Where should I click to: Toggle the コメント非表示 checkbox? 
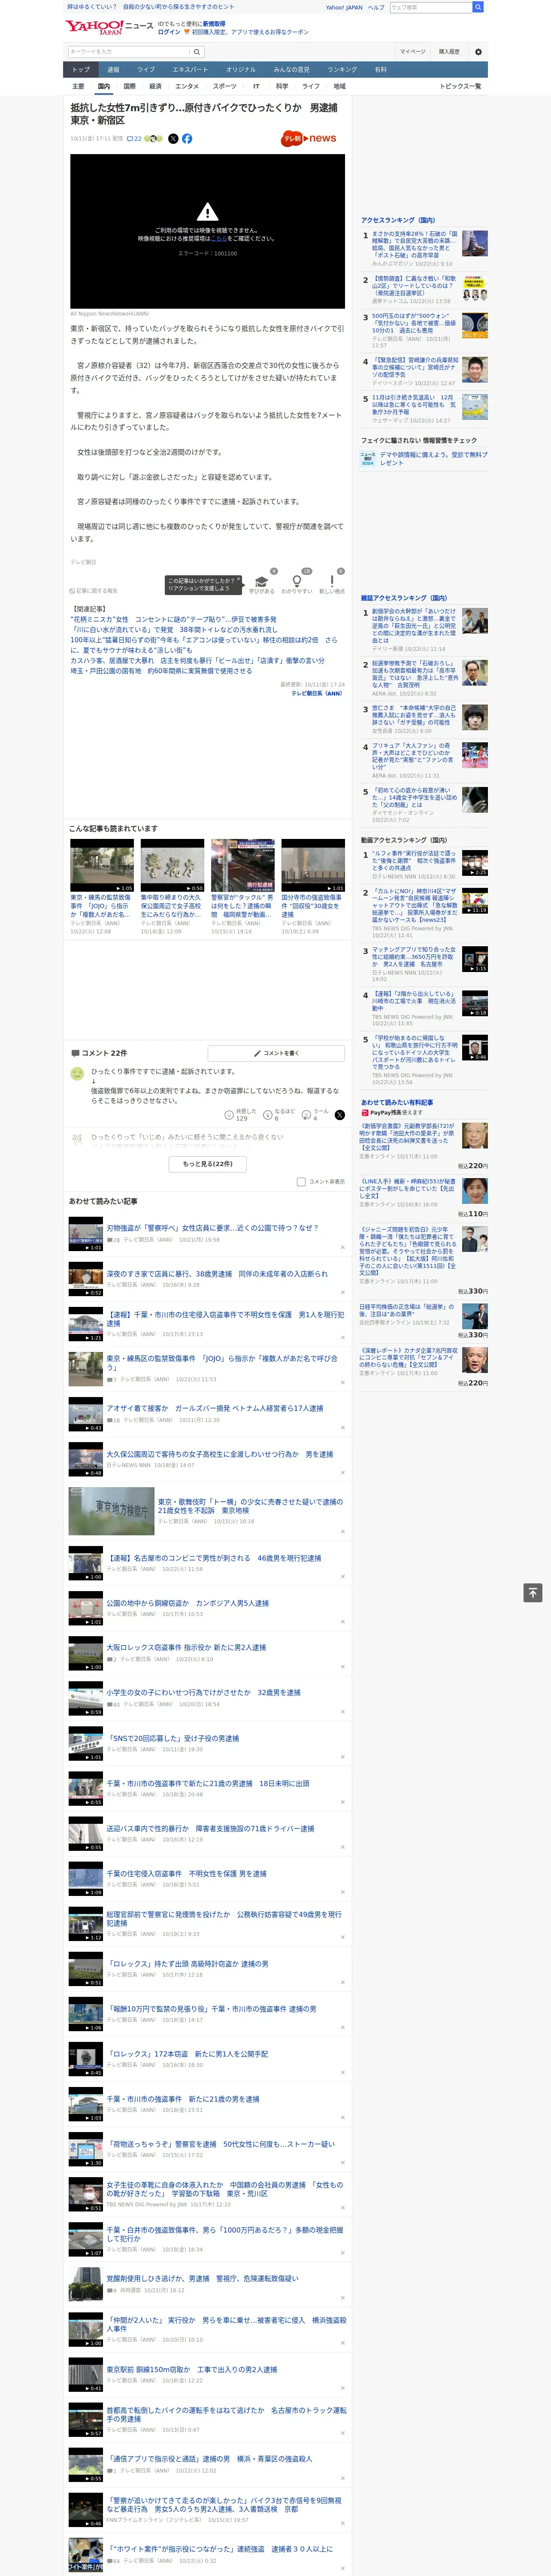click(x=301, y=1182)
